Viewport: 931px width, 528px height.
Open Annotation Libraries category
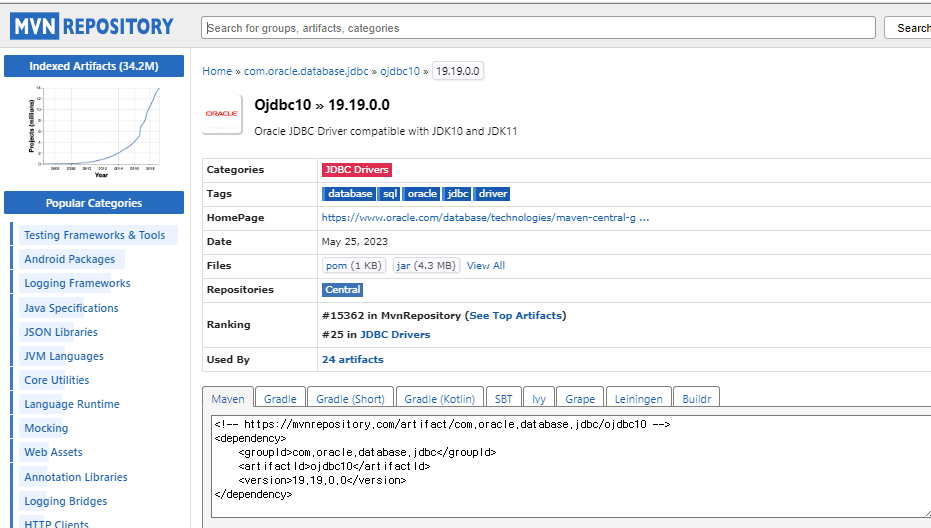tap(75, 477)
